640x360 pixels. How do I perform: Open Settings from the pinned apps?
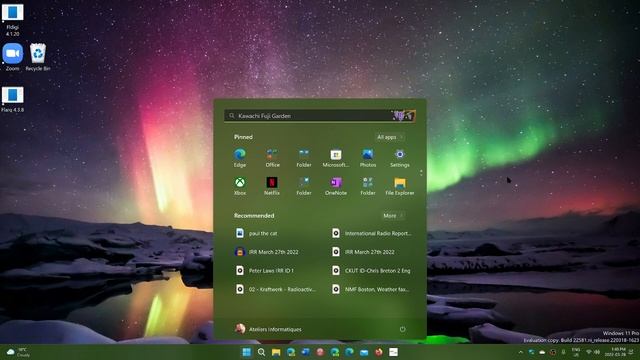pos(400,158)
